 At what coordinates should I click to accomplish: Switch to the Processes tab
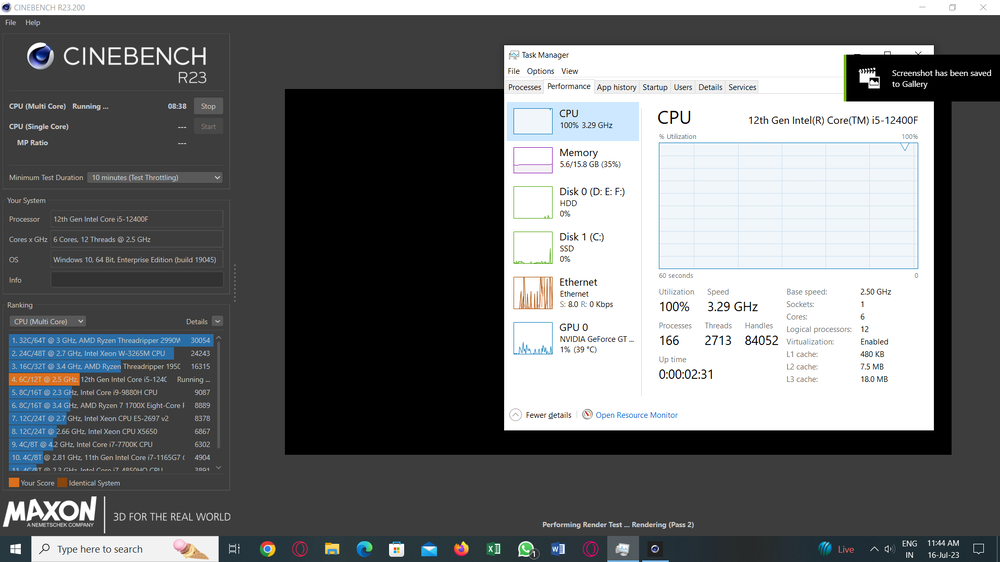pos(524,87)
